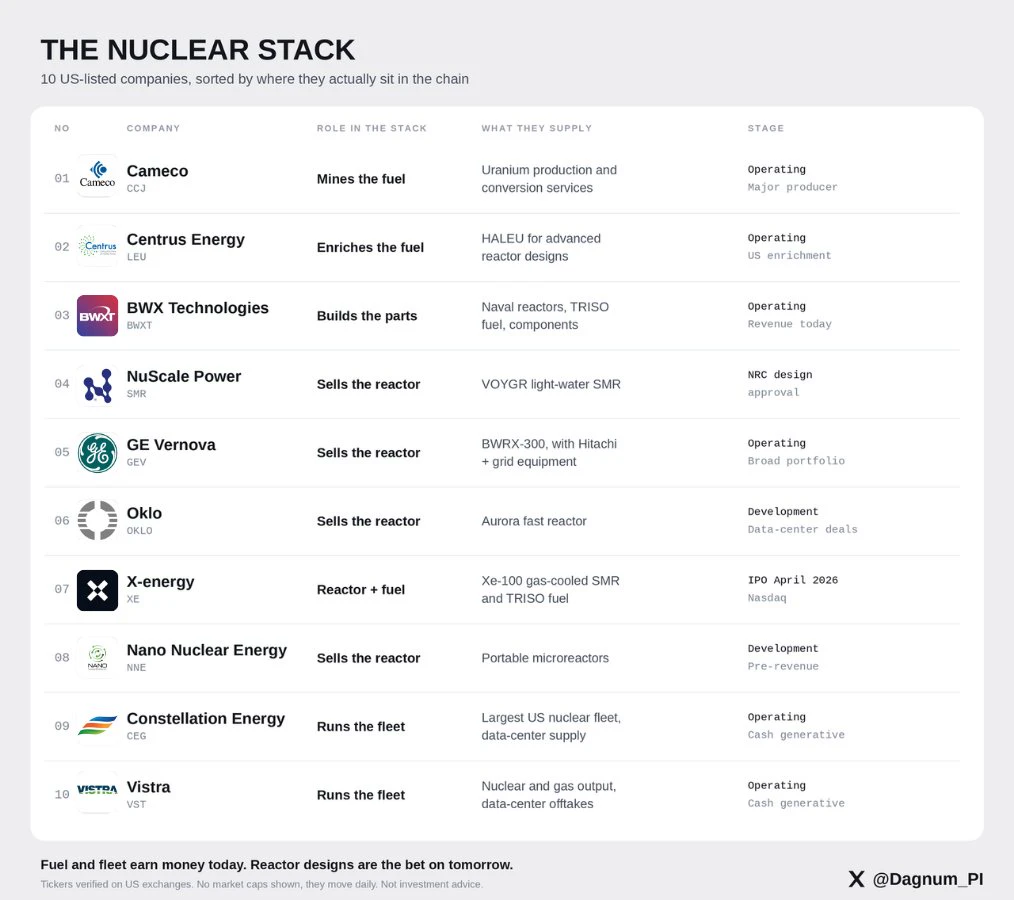Viewport: 1014px width, 900px height.
Task: Select the NuScale Power company name
Action: pyautogui.click(x=184, y=376)
